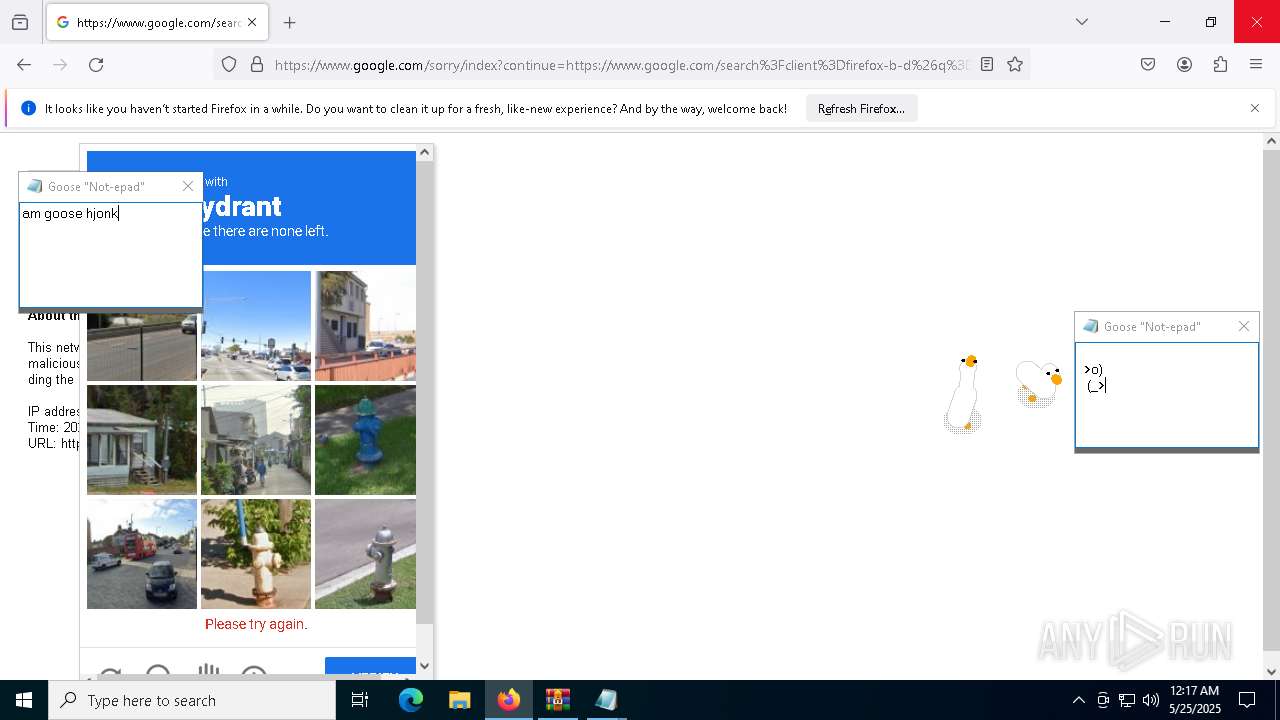The height and width of the screenshot is (720, 1280).
Task: Open the notification center icon
Action: pyautogui.click(x=1248, y=700)
